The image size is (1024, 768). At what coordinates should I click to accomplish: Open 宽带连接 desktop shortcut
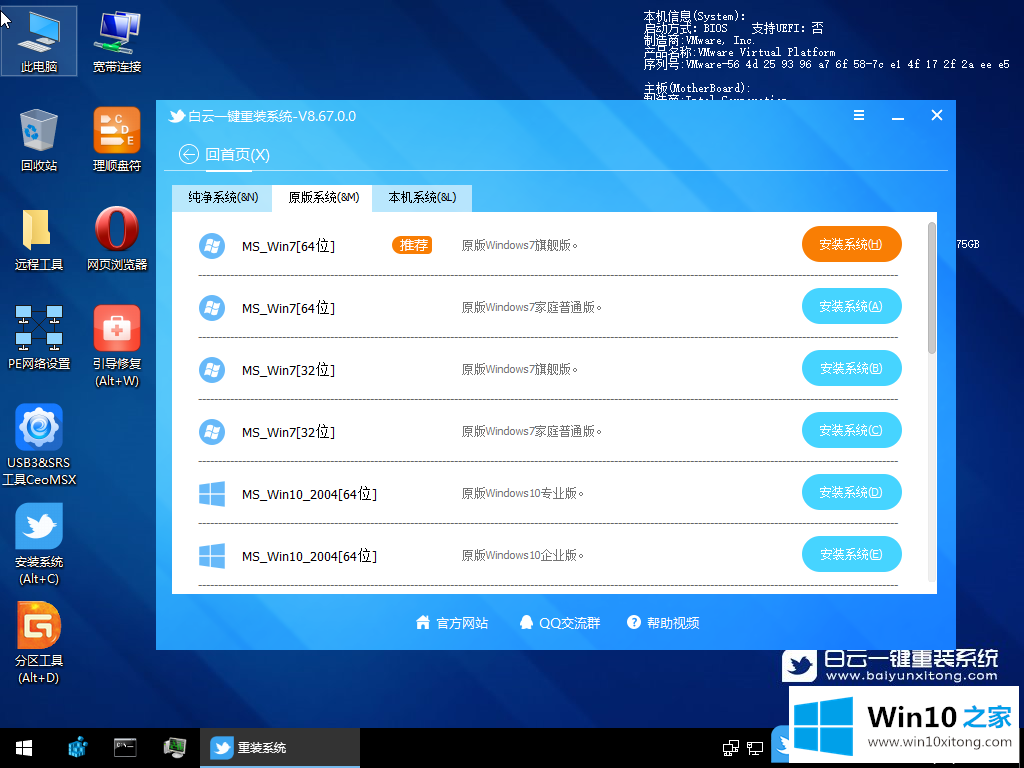[117, 40]
